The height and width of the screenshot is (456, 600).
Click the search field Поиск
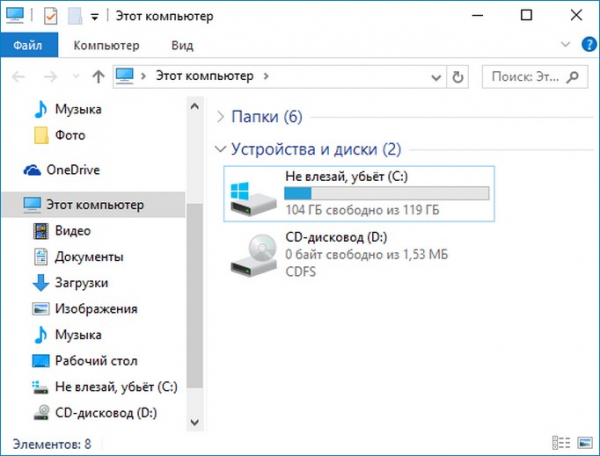point(535,77)
